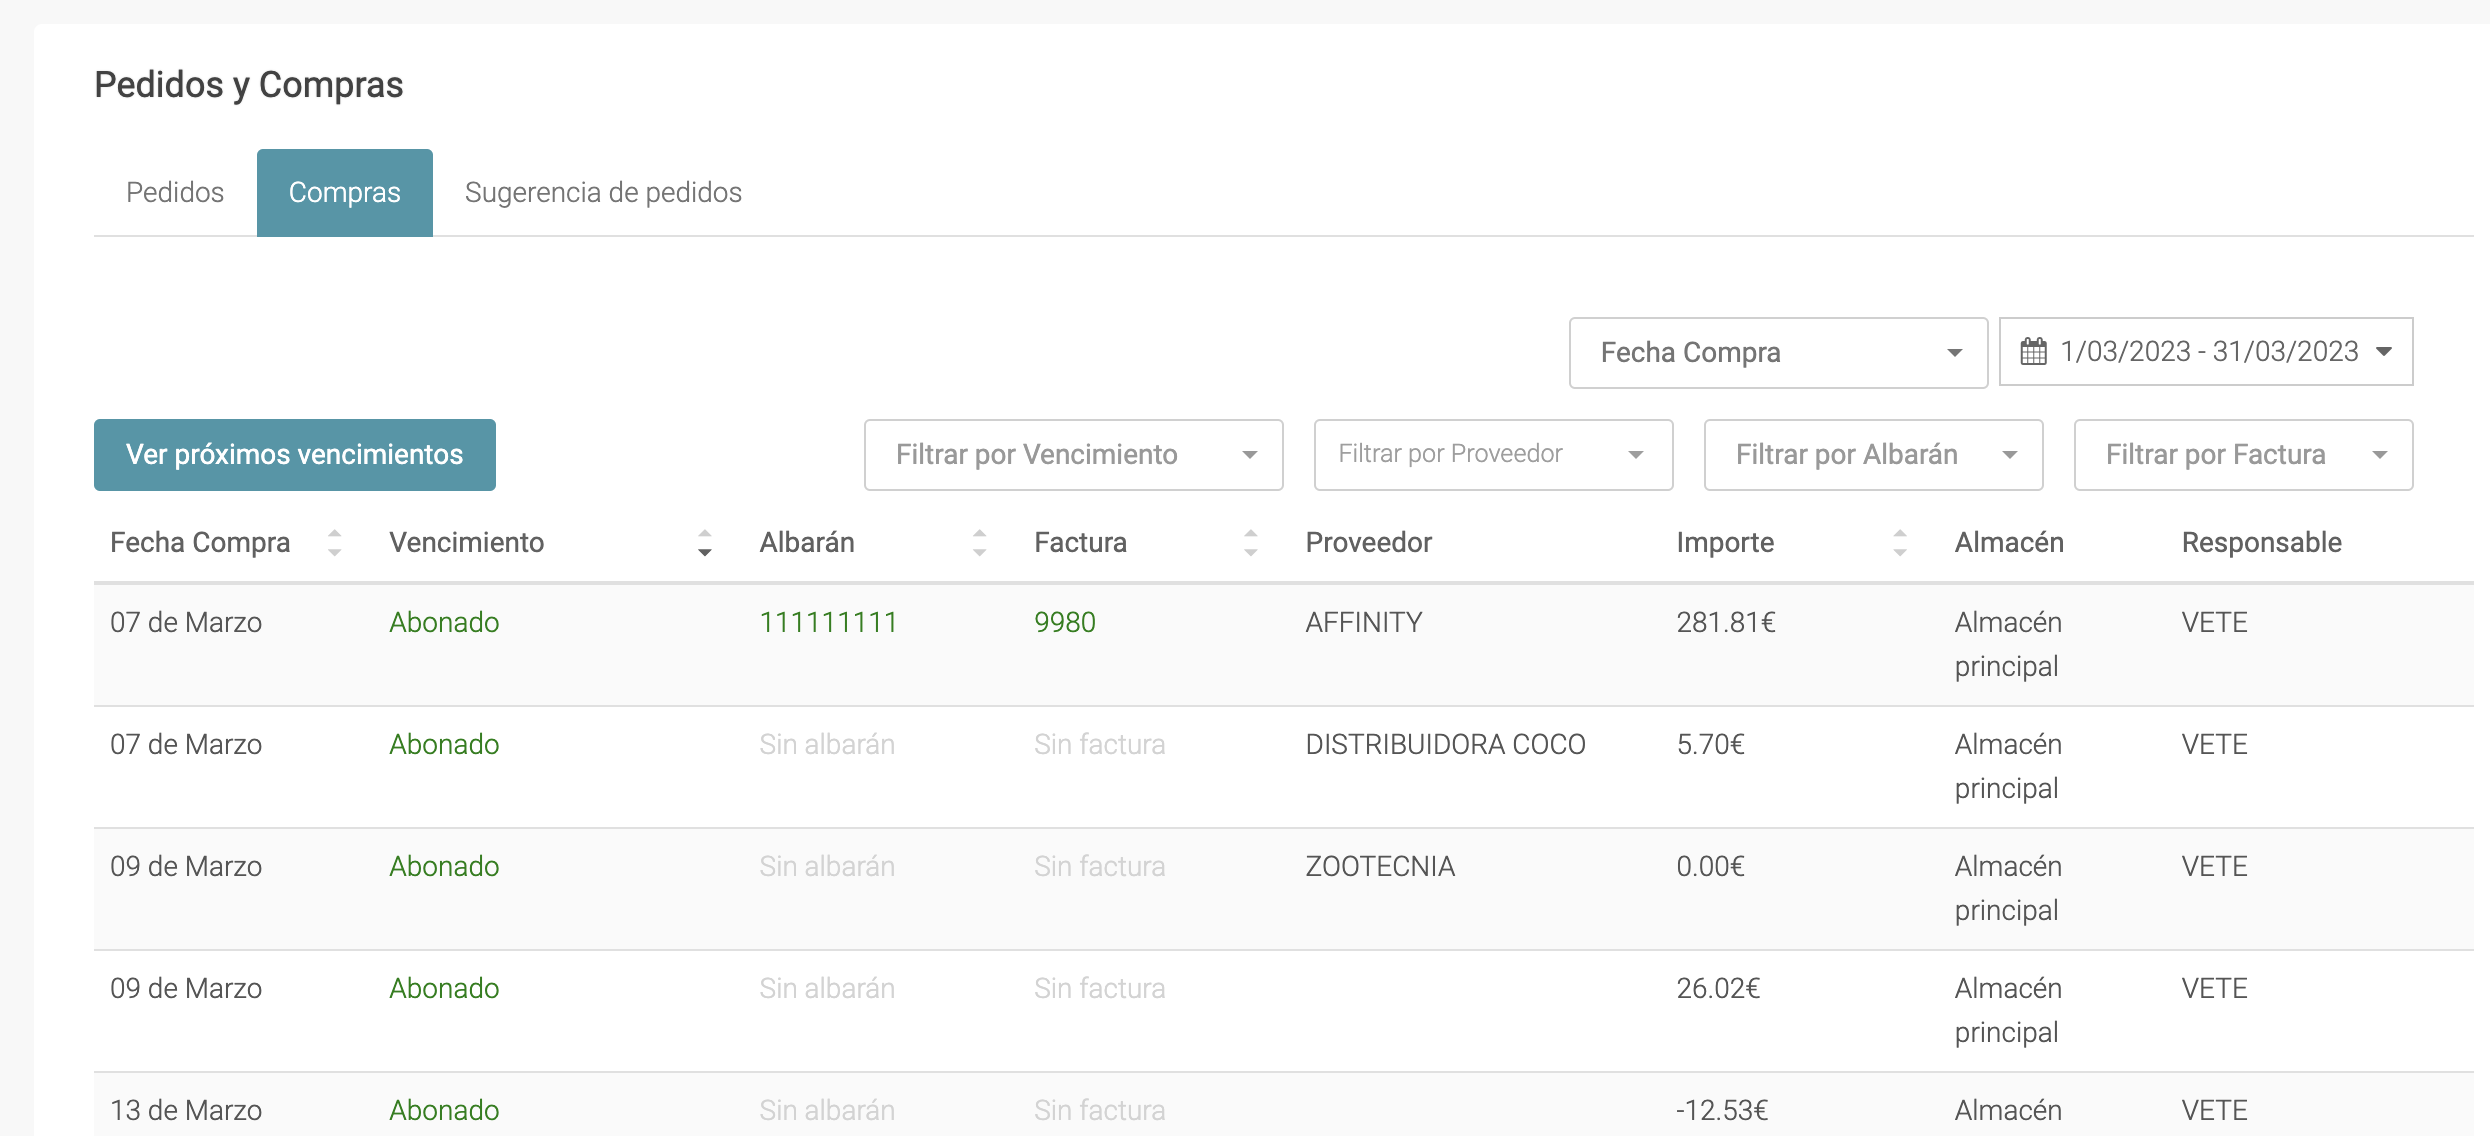Sort table by Importe arrows
This screenshot has height=1136, width=2490.
(x=1899, y=543)
